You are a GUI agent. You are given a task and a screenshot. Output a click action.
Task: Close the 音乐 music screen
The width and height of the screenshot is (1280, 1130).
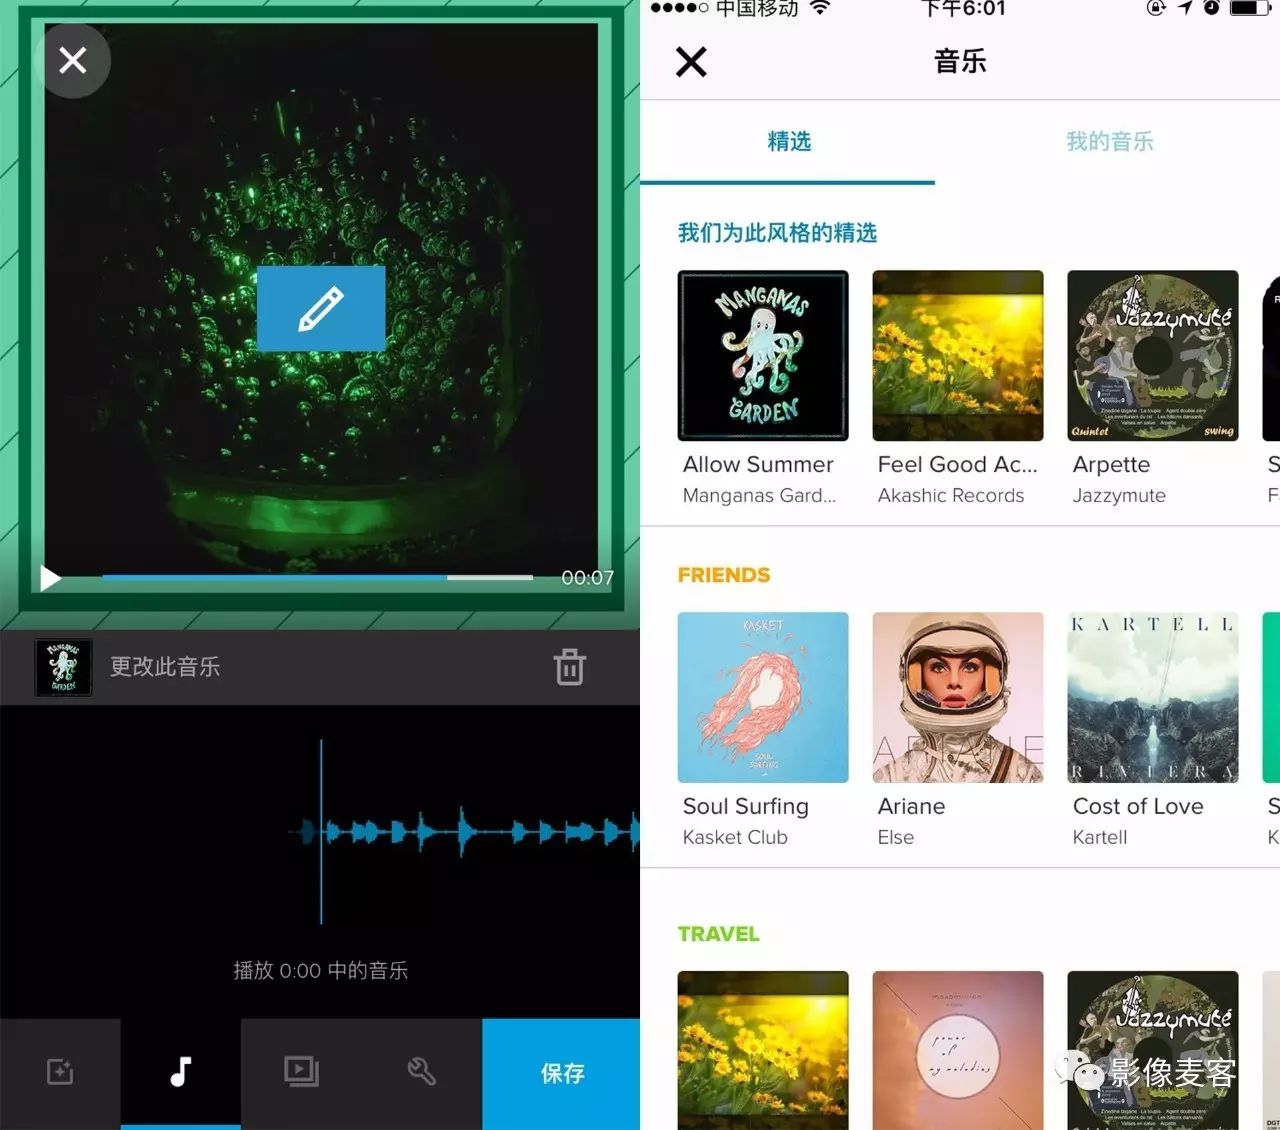pyautogui.click(x=691, y=62)
